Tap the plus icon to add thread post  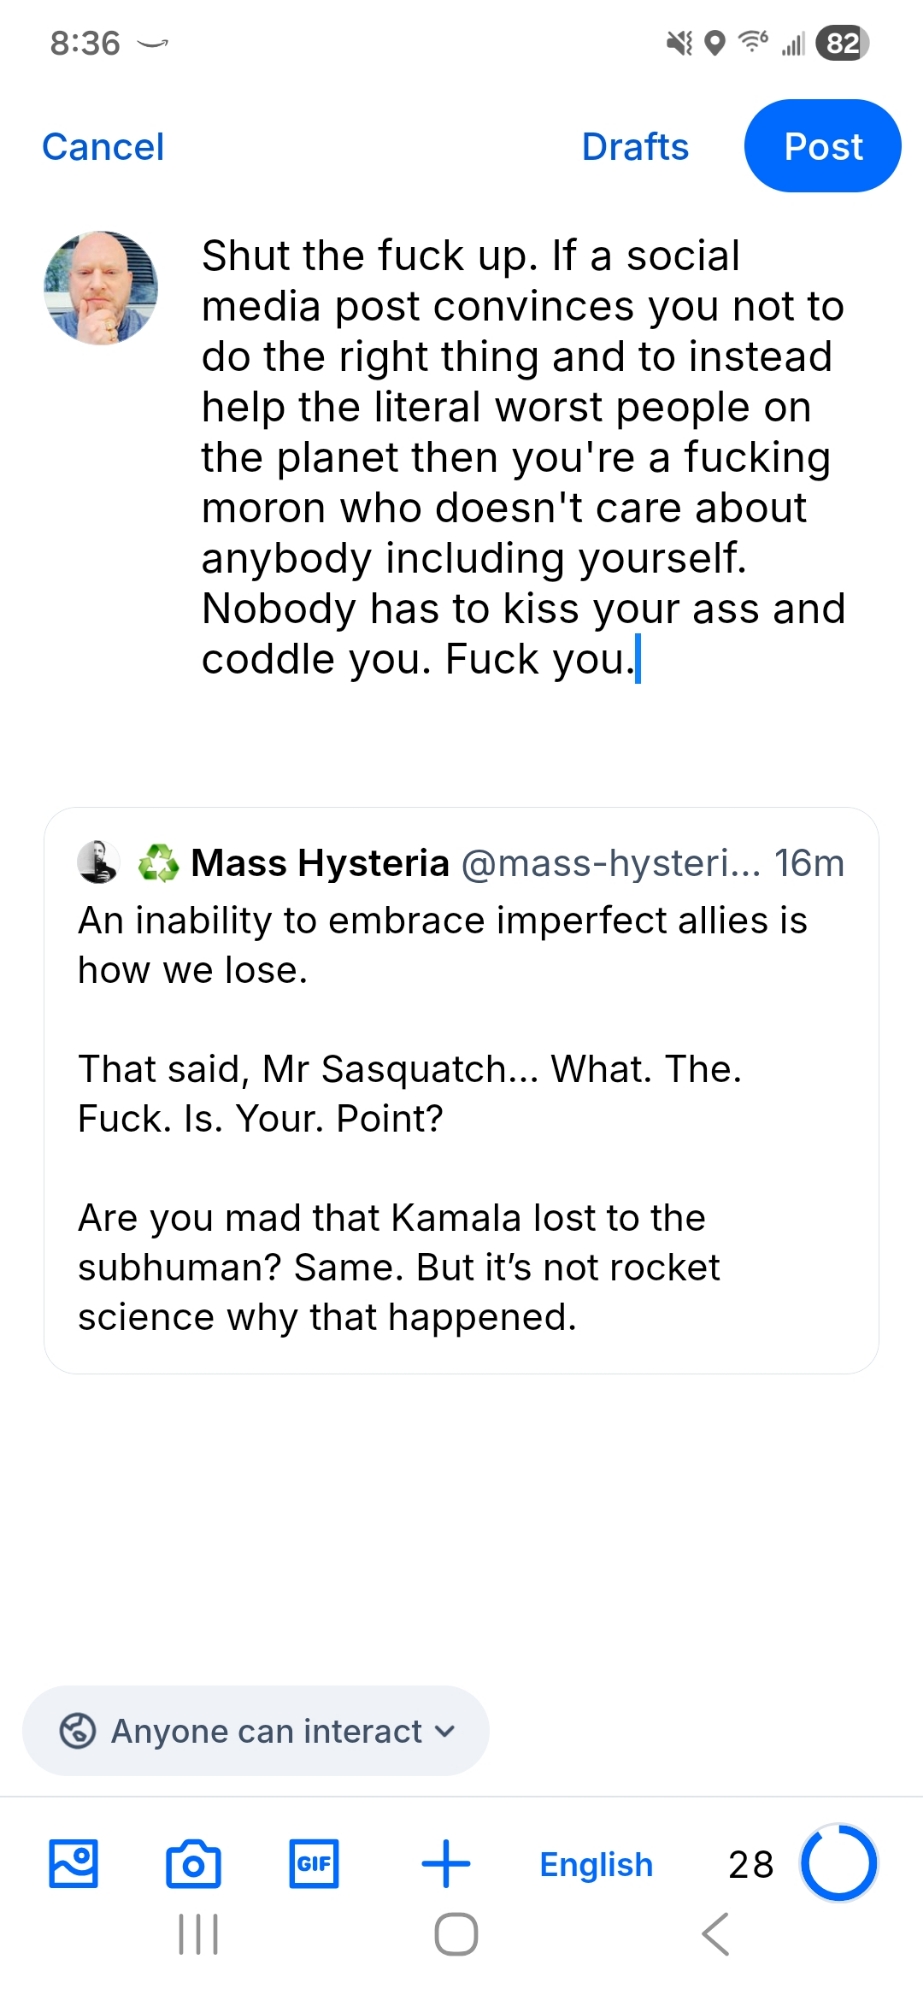pos(446,1864)
